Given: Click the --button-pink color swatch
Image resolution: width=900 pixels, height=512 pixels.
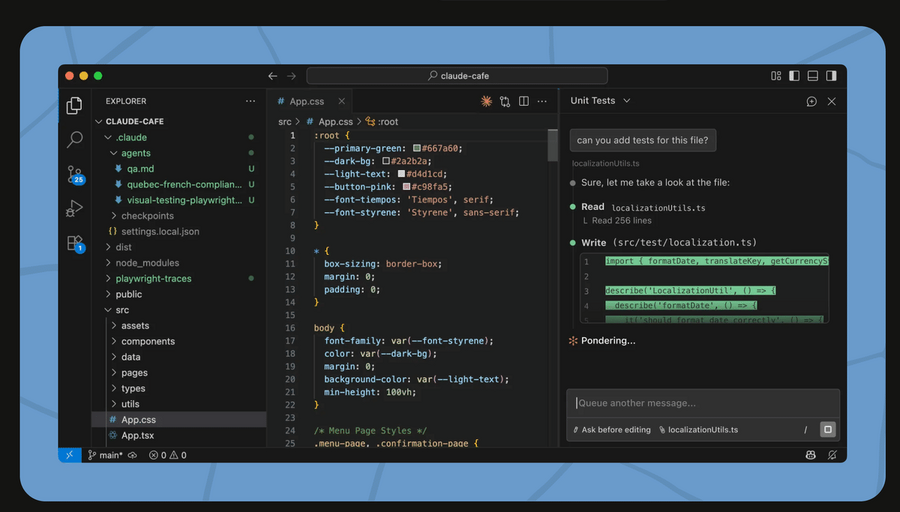Looking at the screenshot, I should coord(405,186).
